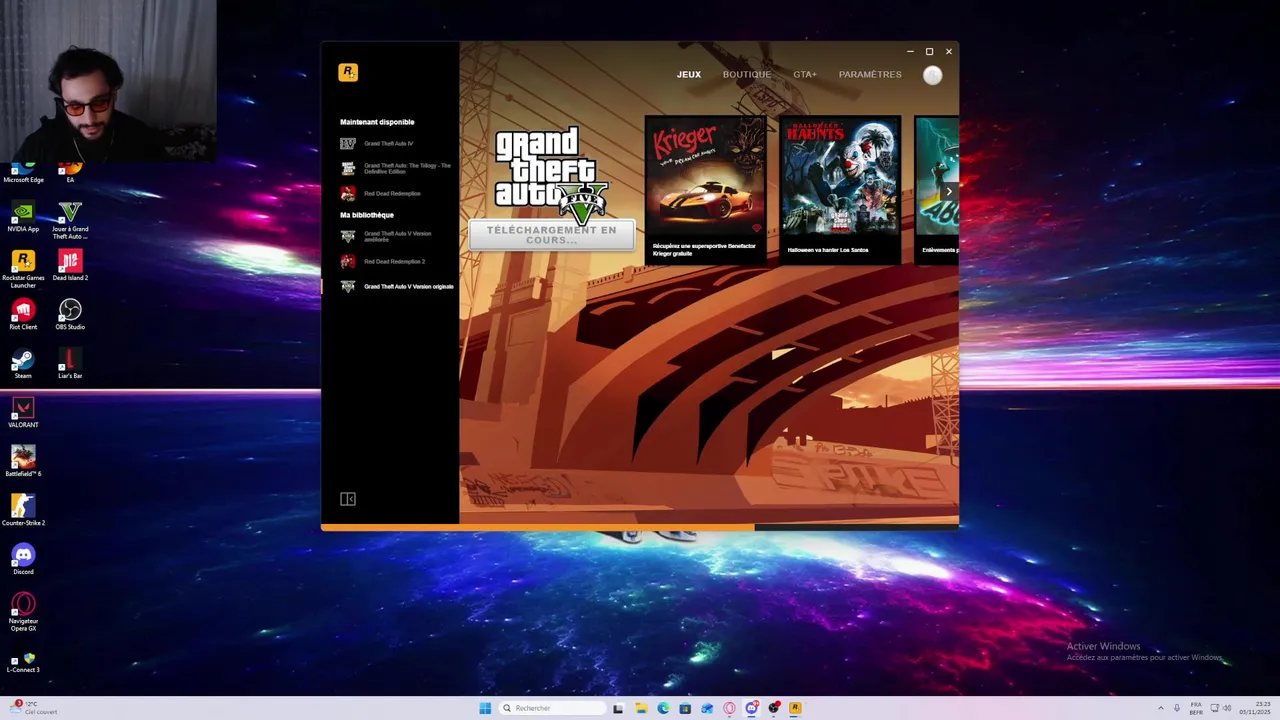Open Red Dead Redemption 2 from the library
This screenshot has width=1280, height=720.
[x=391, y=262]
